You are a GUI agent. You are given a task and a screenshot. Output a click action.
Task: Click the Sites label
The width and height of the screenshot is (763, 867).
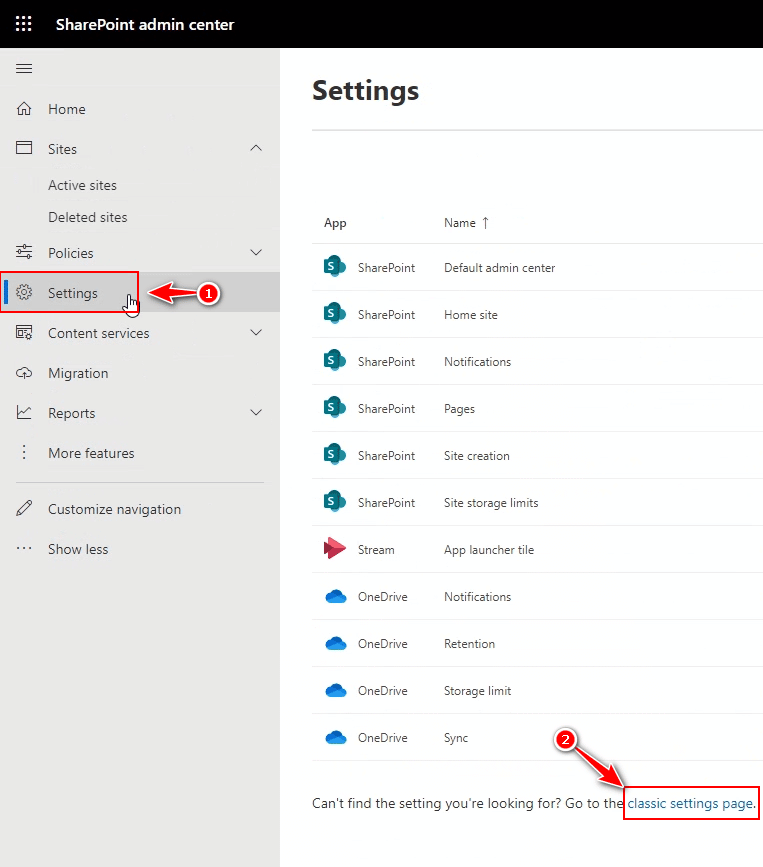click(x=62, y=149)
